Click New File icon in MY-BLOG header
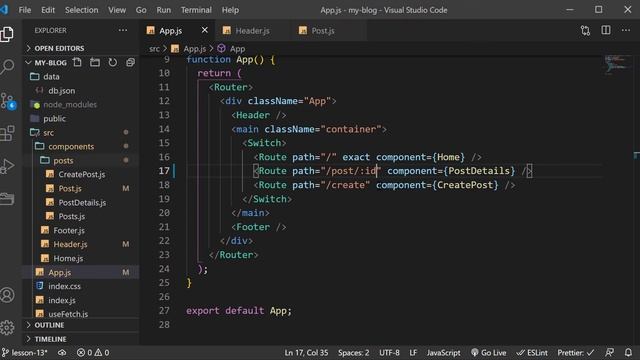Screen dimensions: 640x360 point(77,62)
